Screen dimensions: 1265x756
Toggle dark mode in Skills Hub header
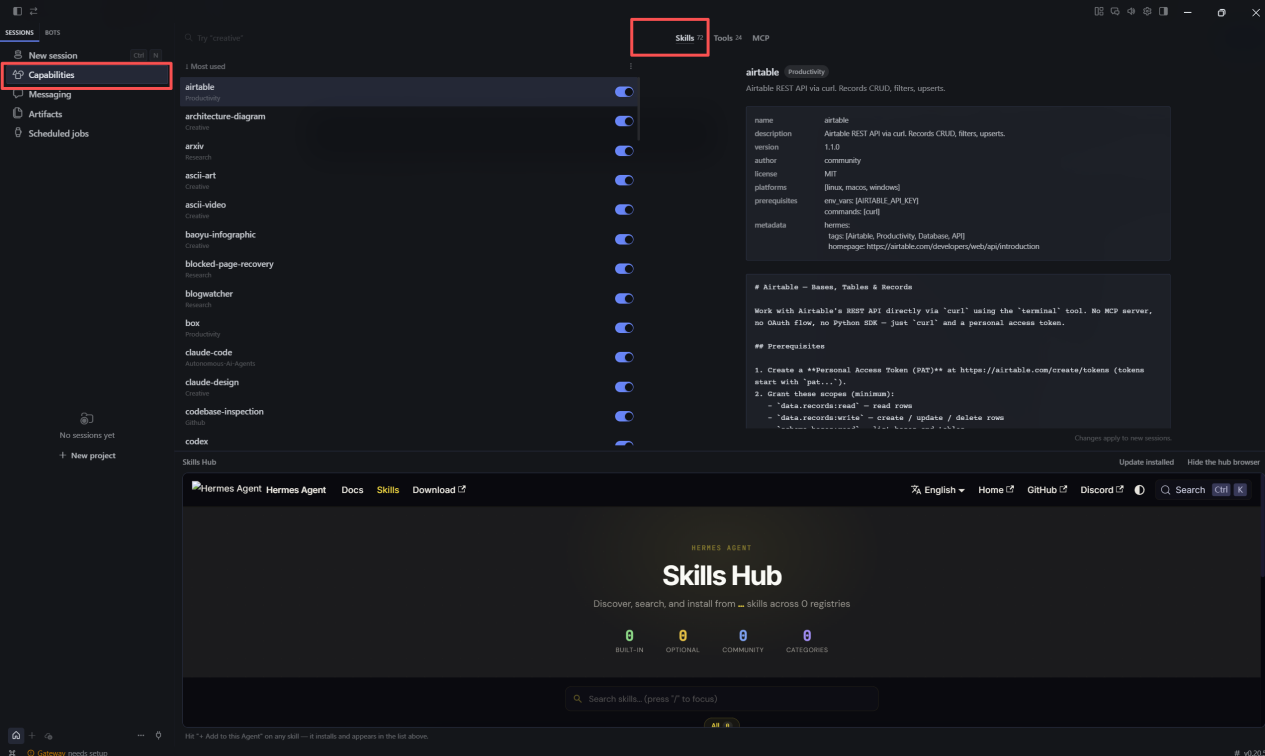(1139, 490)
